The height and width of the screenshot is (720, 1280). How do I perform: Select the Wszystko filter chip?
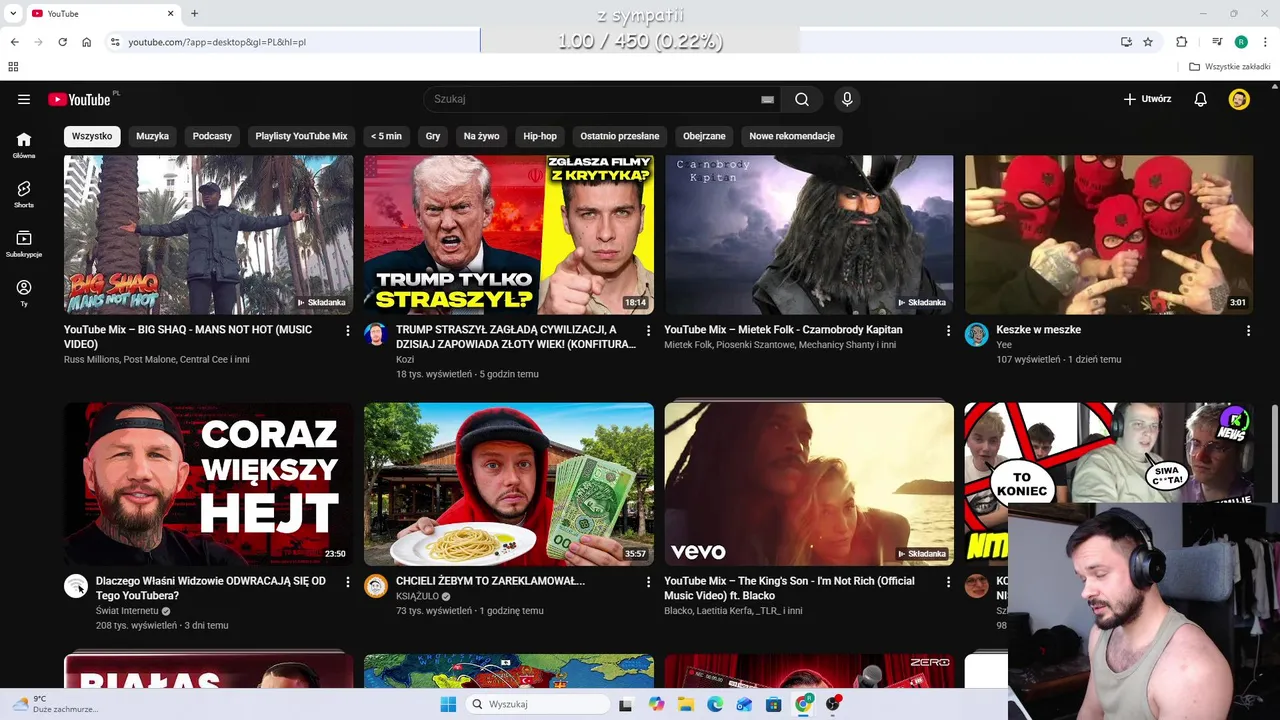[92, 136]
